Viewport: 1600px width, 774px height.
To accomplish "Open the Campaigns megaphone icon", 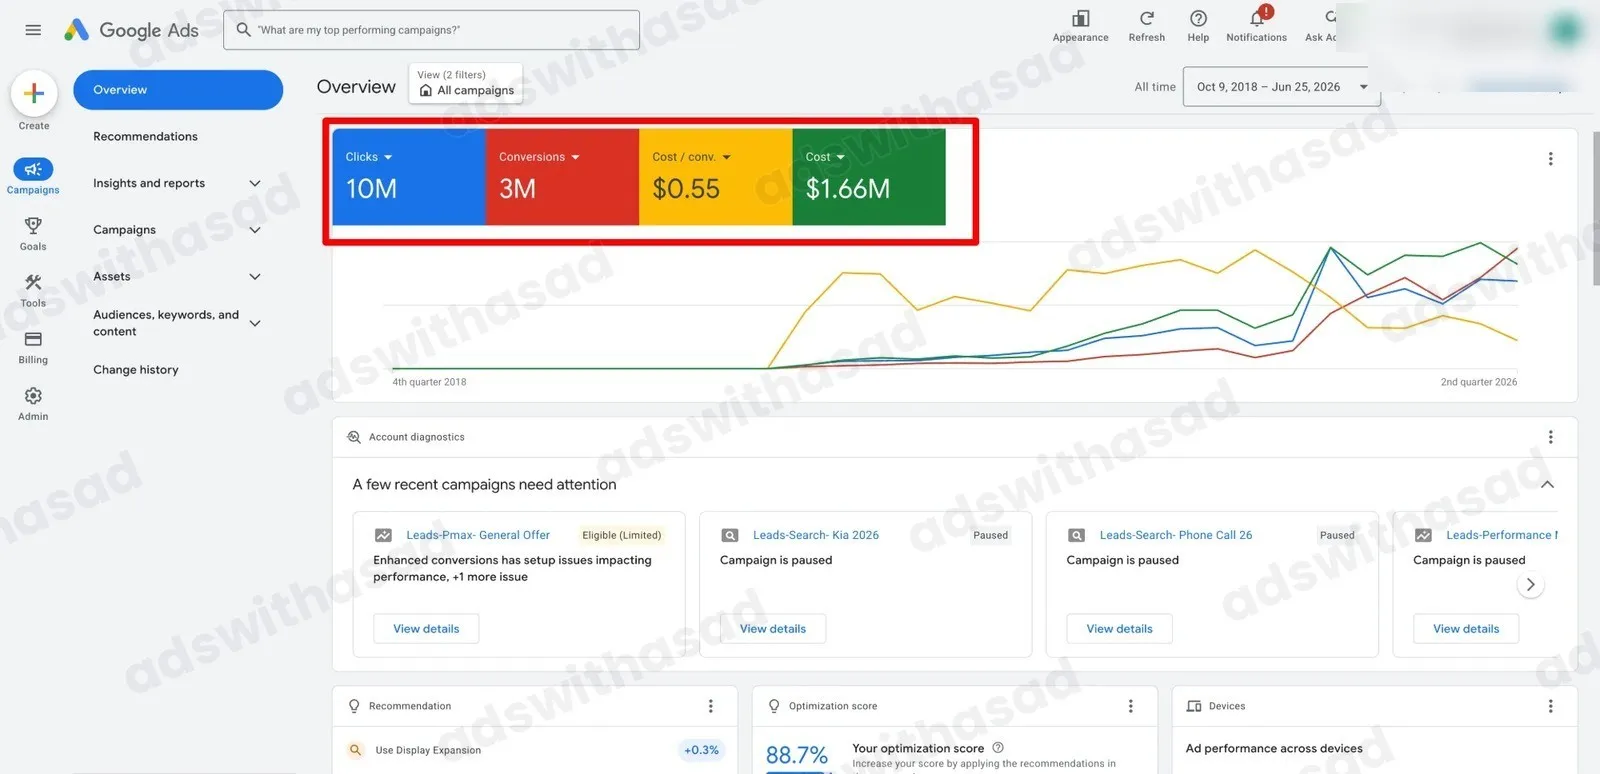I will click(x=33, y=169).
